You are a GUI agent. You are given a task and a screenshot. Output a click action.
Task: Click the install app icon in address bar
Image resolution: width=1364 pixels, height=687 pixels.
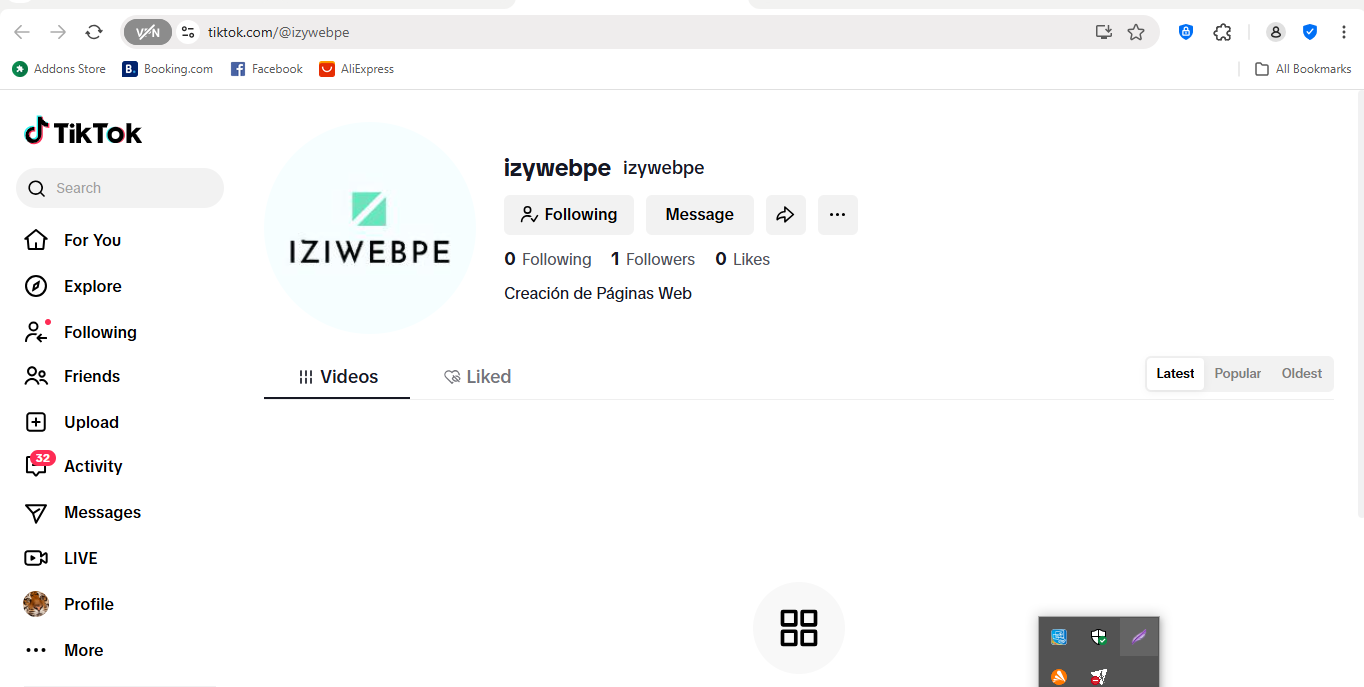1104,32
